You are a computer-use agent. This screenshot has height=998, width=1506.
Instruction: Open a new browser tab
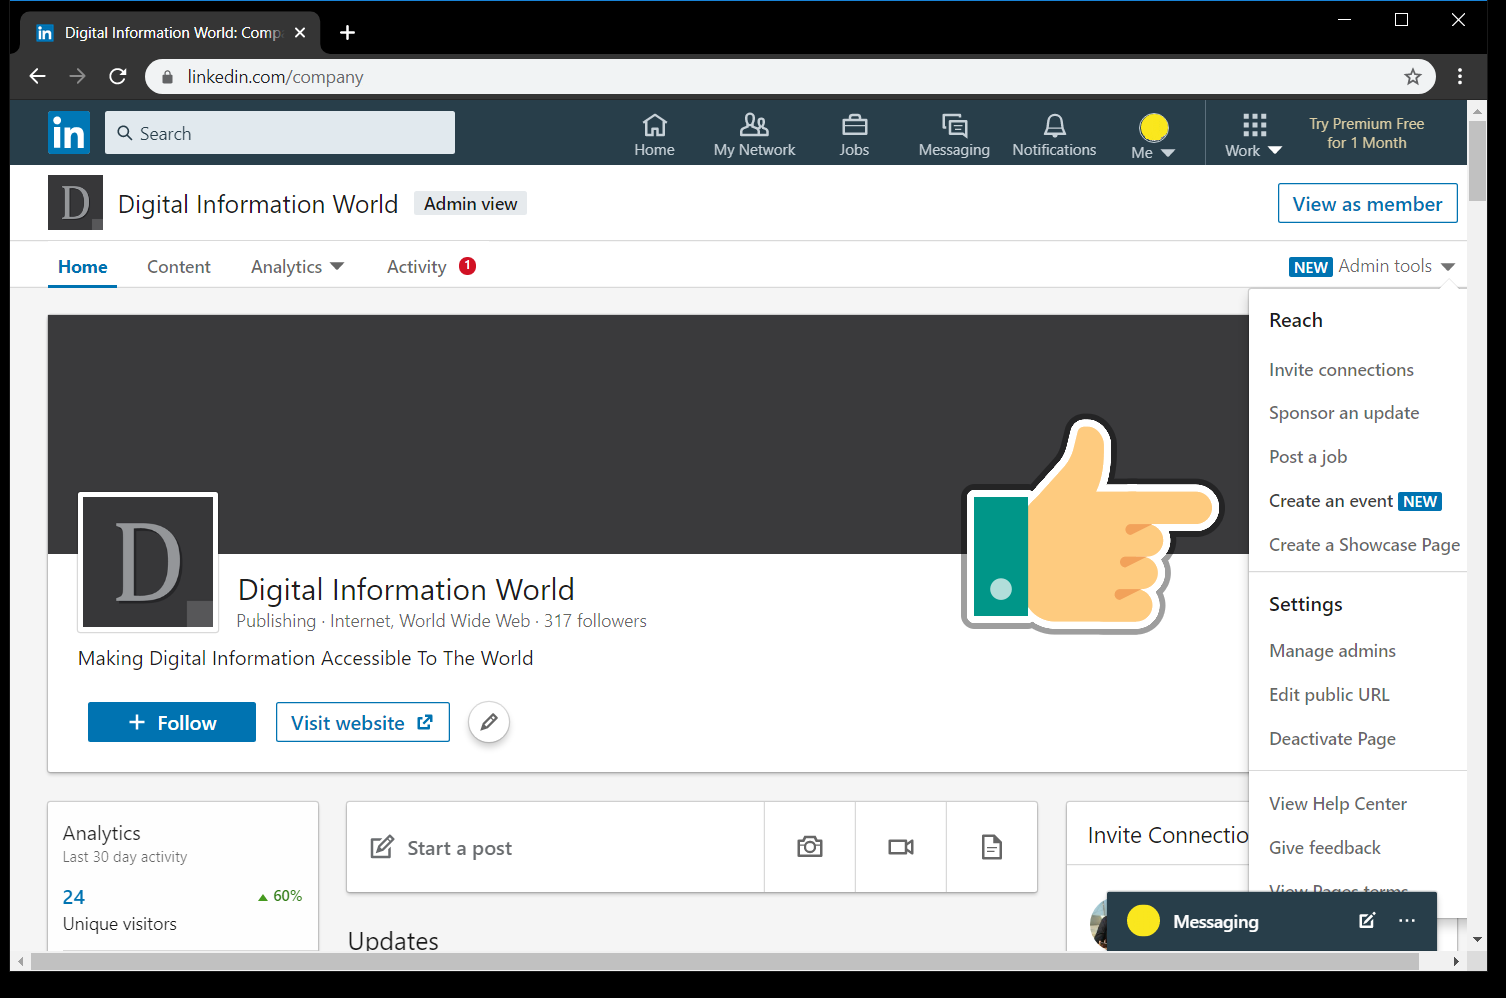coord(347,33)
